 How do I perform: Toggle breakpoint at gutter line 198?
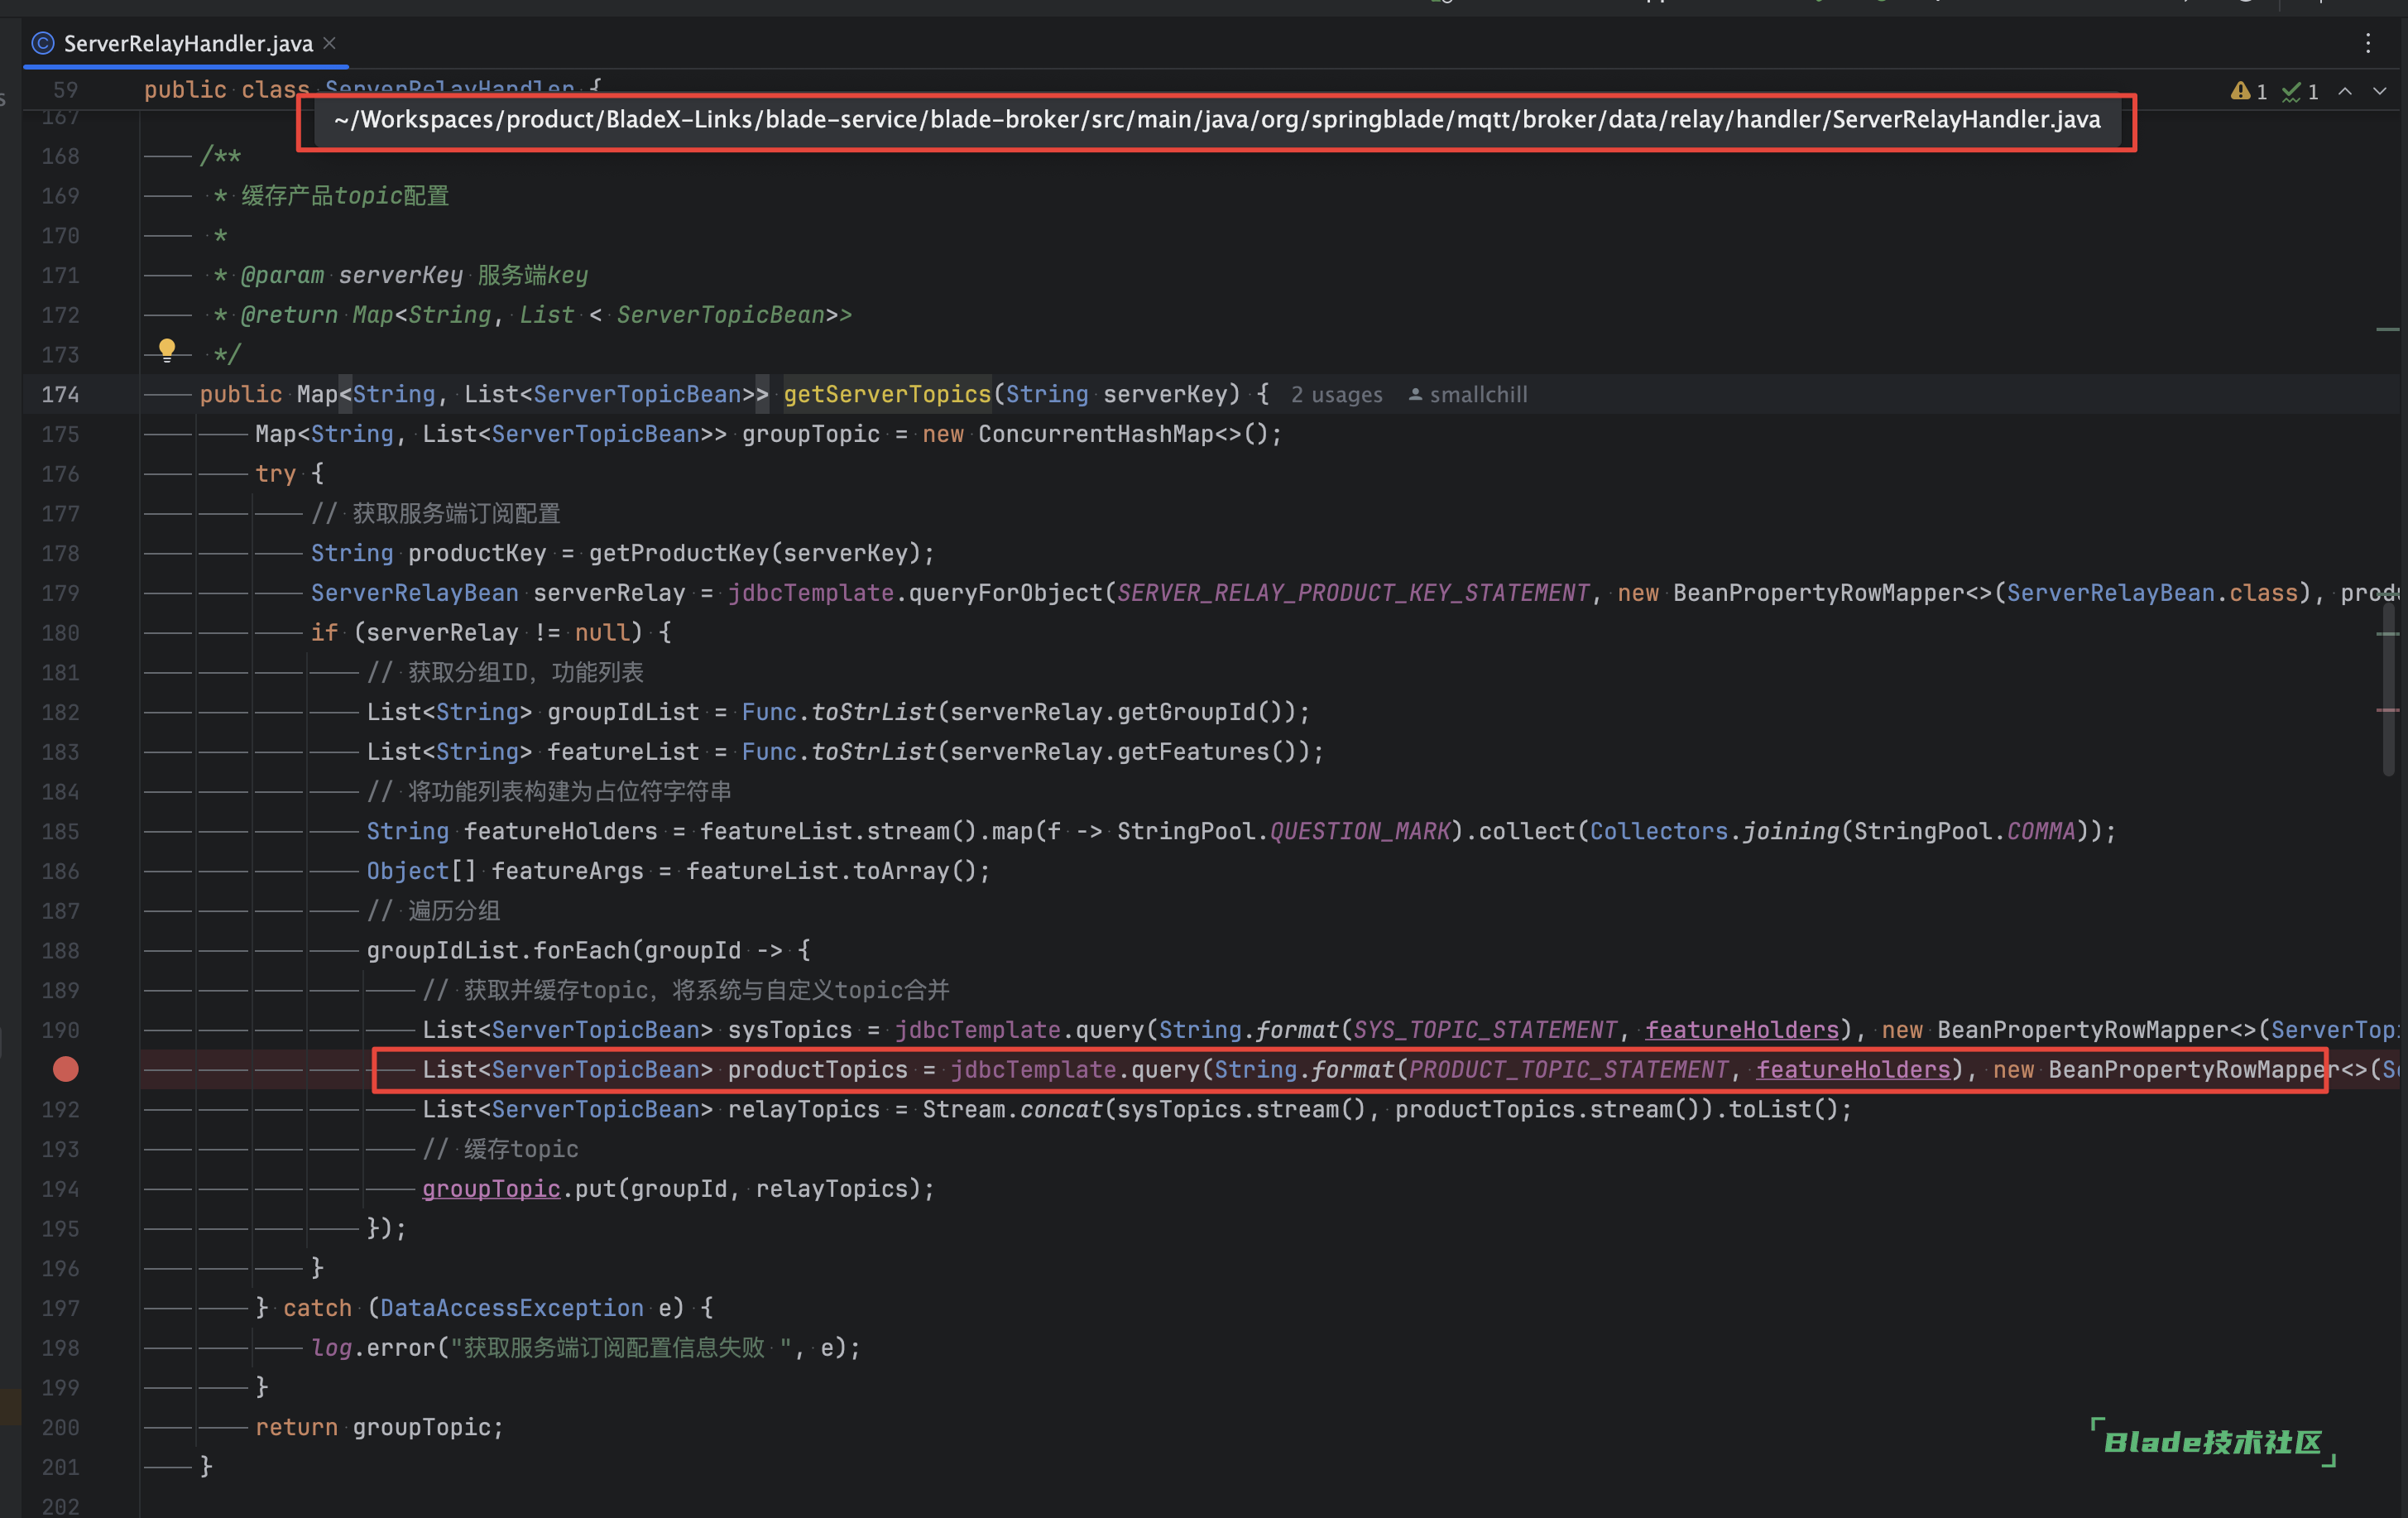coord(60,1348)
